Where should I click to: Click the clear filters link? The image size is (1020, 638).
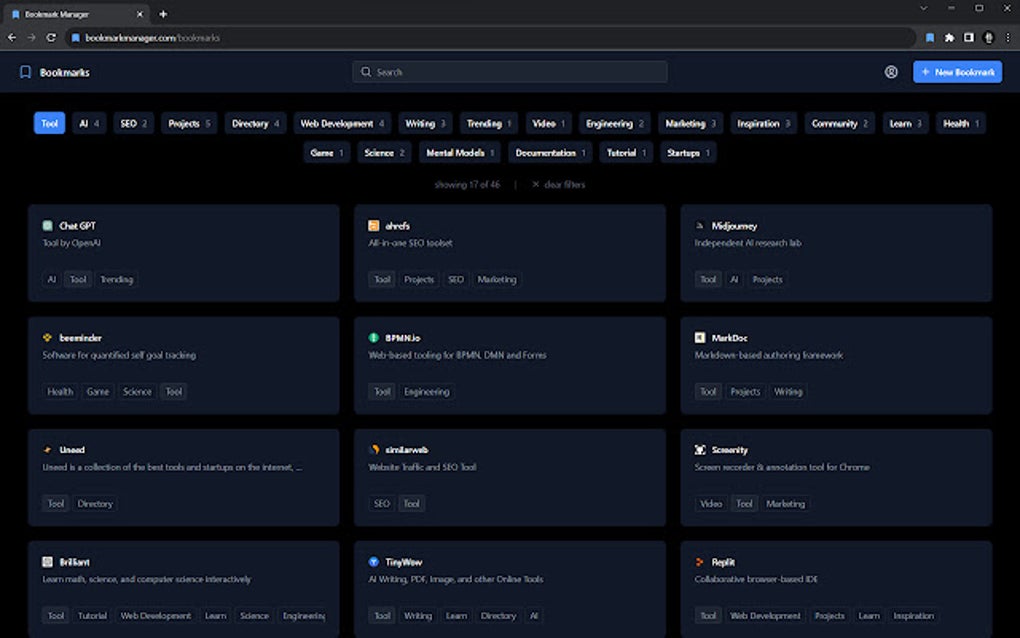(560, 184)
